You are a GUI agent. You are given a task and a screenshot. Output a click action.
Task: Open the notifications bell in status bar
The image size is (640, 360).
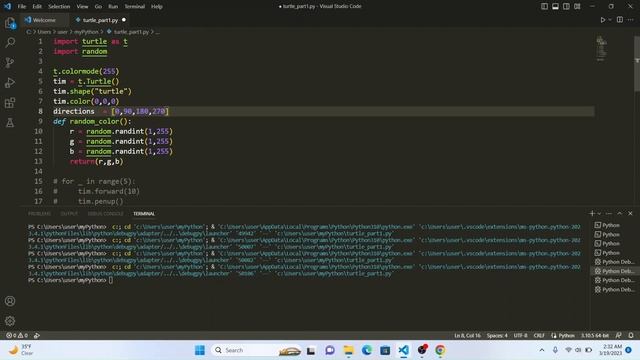pos(631,335)
